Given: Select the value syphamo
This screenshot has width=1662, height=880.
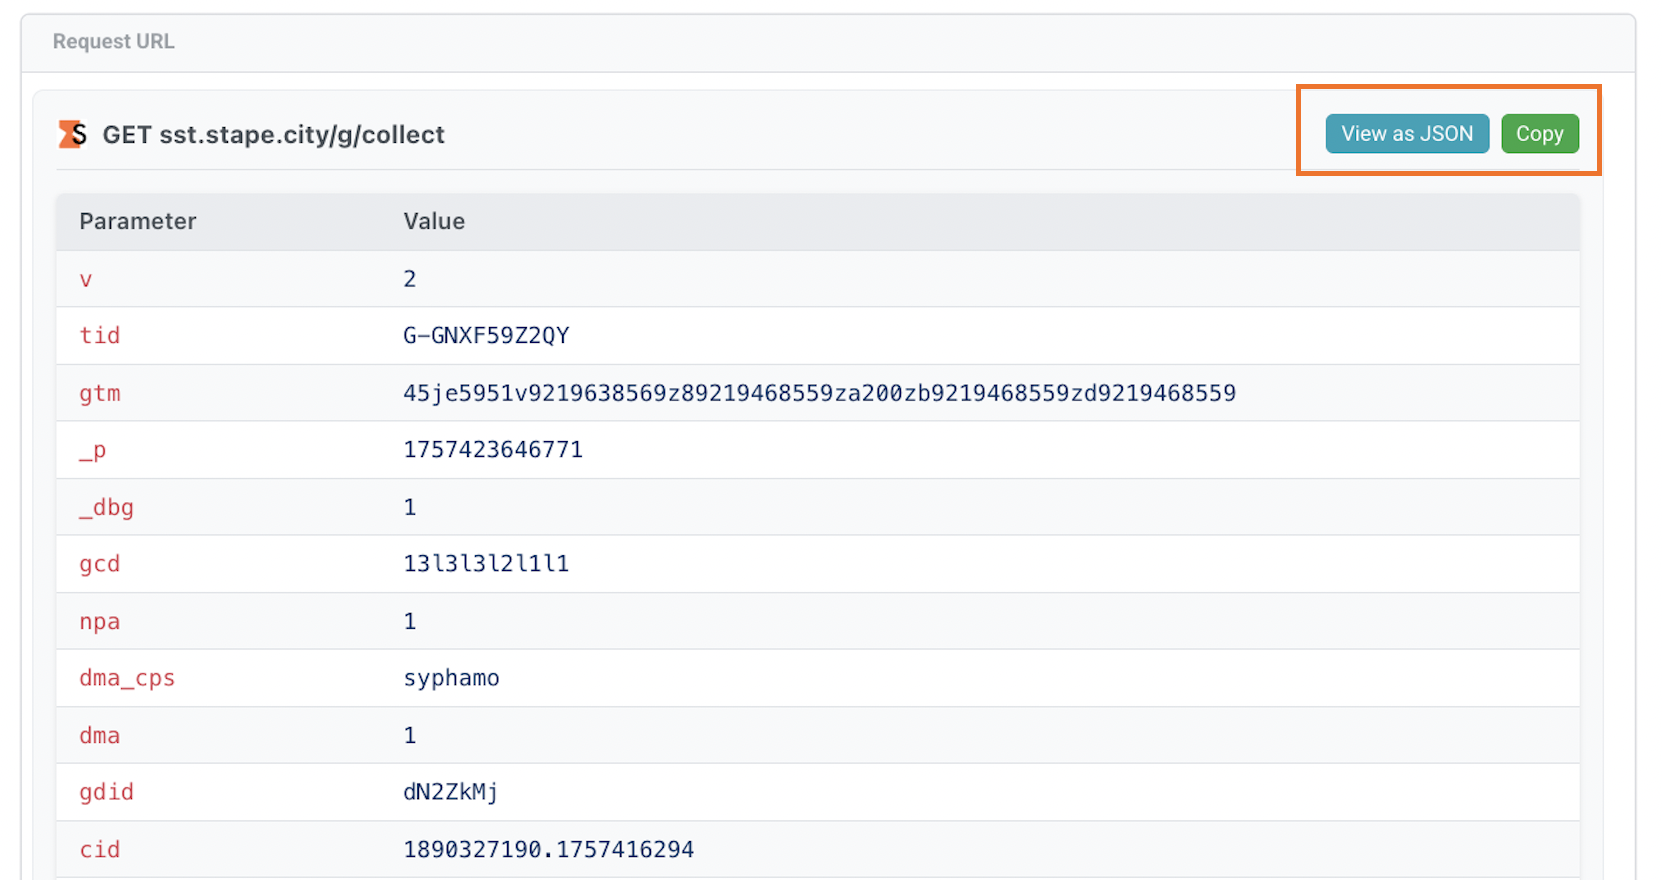Looking at the screenshot, I should (451, 678).
